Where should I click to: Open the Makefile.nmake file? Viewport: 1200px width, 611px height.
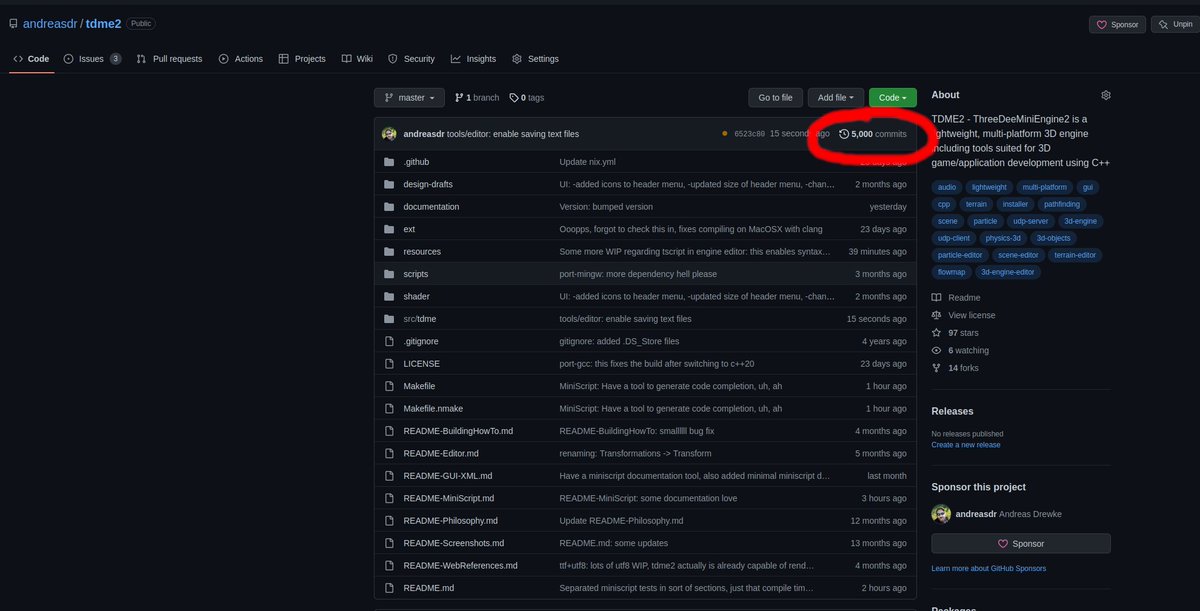pos(433,408)
